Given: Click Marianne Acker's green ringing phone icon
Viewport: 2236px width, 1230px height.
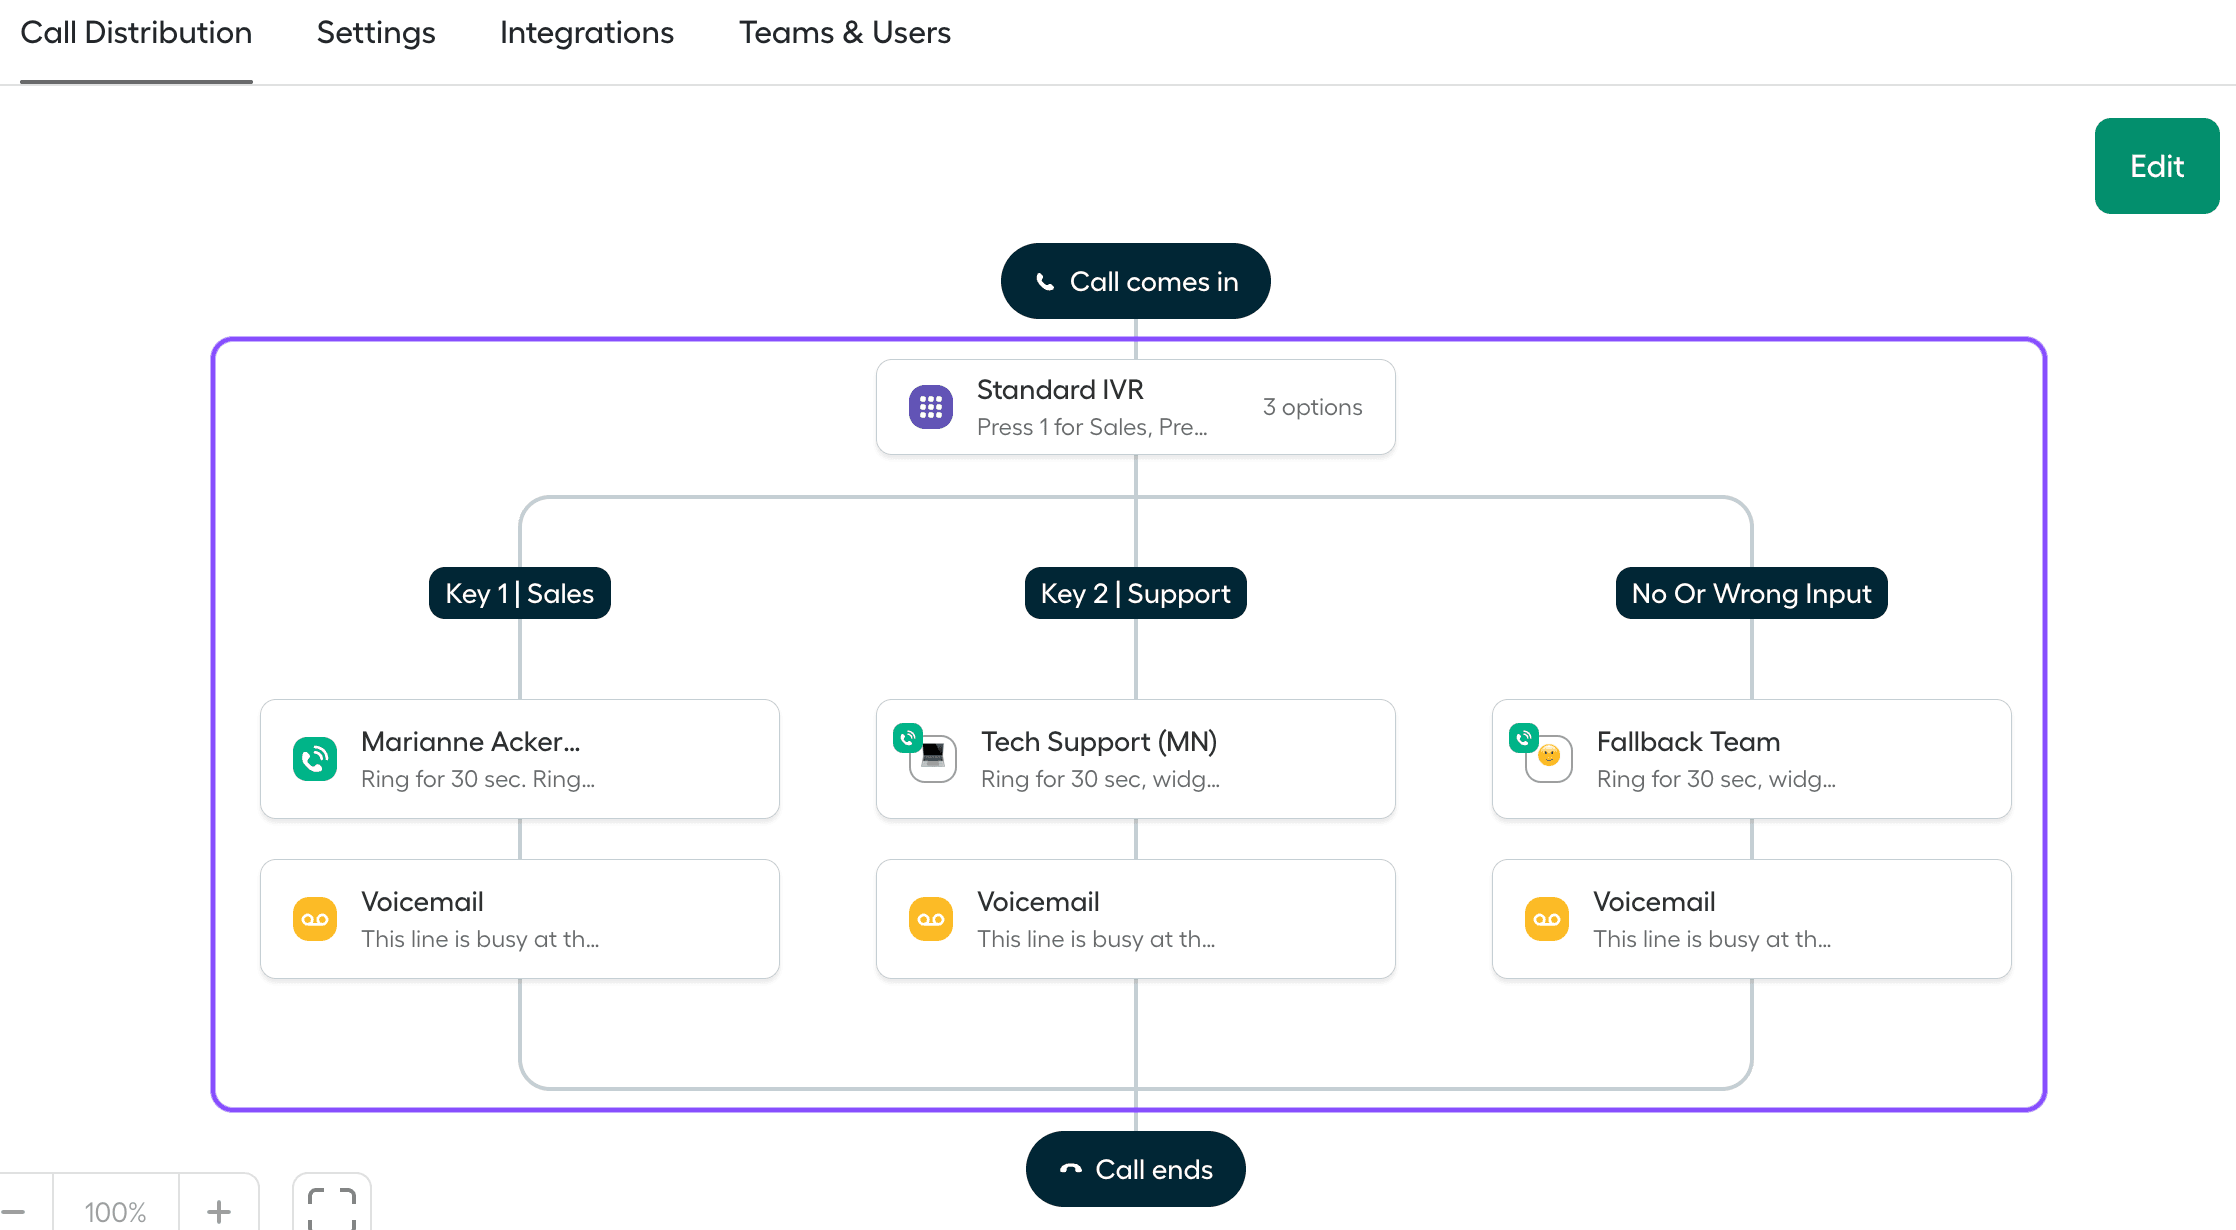Looking at the screenshot, I should (314, 759).
